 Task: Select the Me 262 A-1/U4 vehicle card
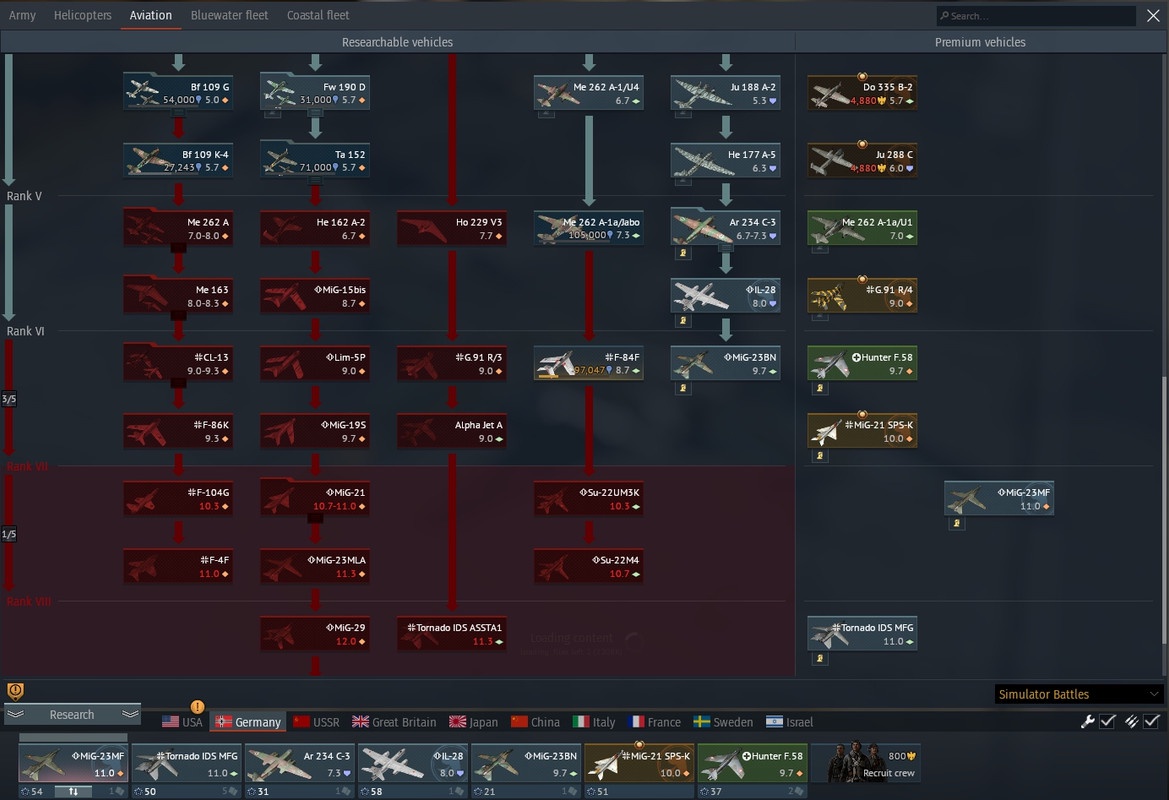589,92
